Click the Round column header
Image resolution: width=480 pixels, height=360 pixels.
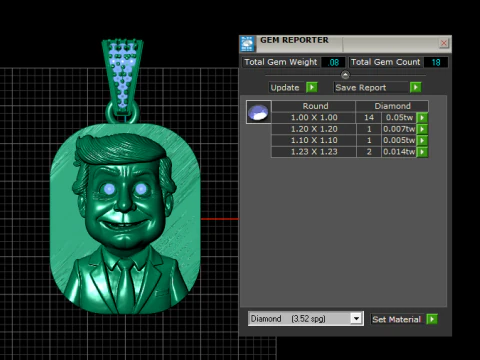pos(315,106)
